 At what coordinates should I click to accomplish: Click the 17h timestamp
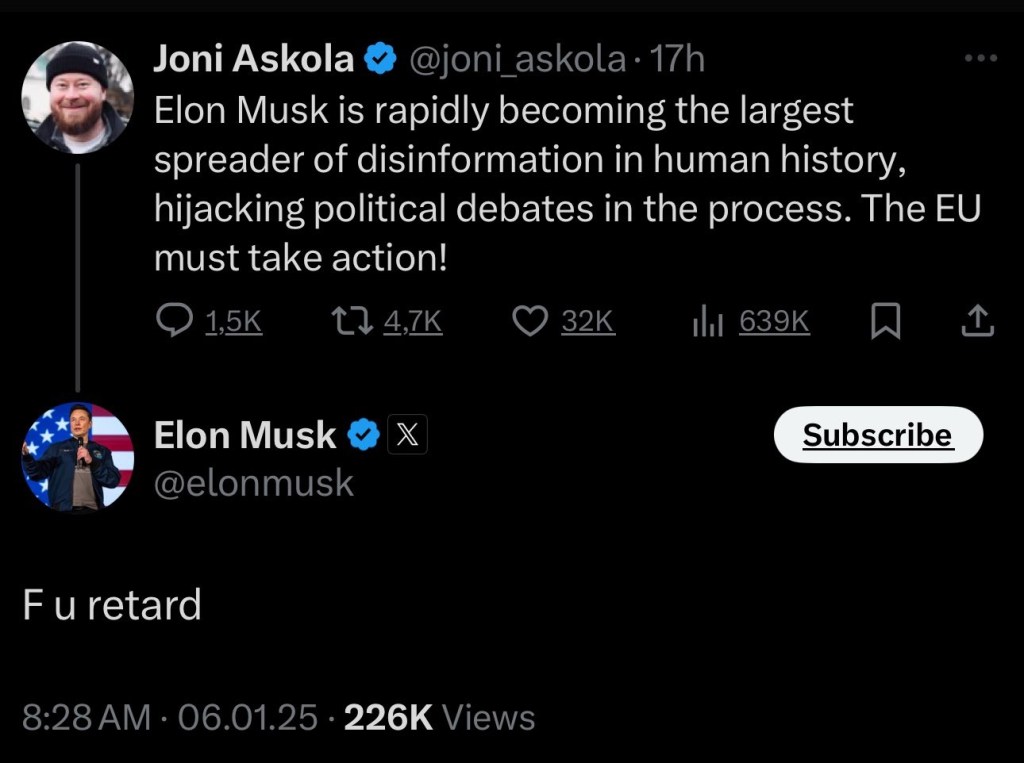pyautogui.click(x=678, y=60)
